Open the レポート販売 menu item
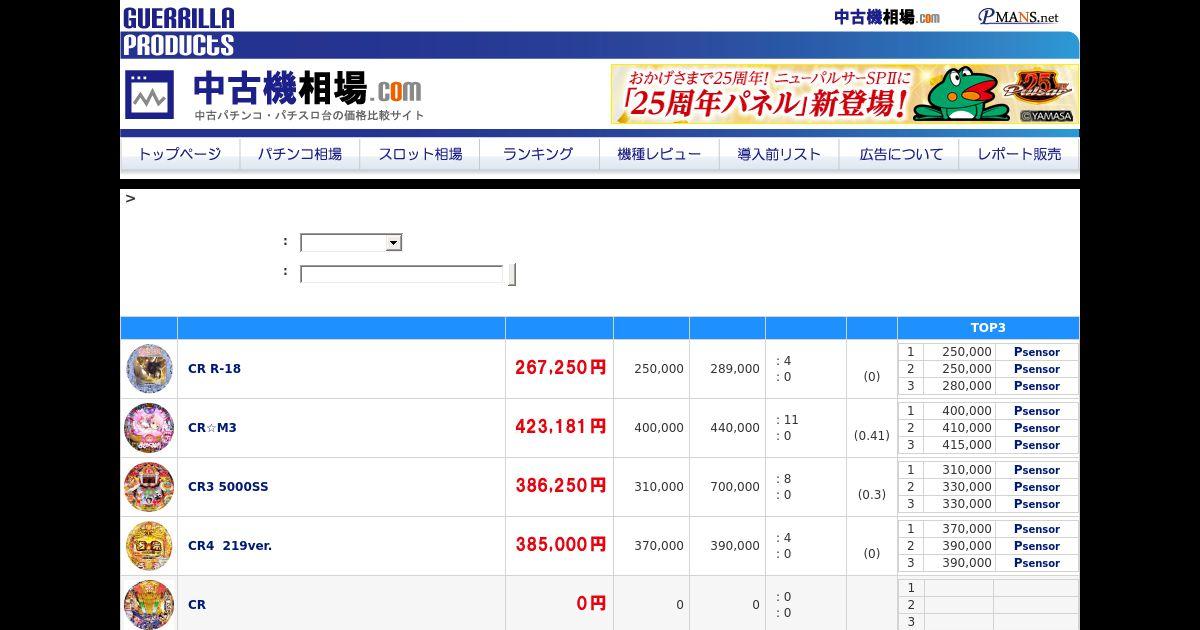Screen dimensions: 1200x630 pos(1019,154)
